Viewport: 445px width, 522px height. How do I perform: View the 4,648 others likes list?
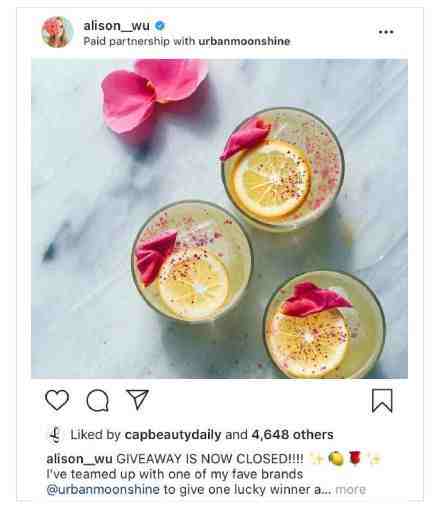292,435
